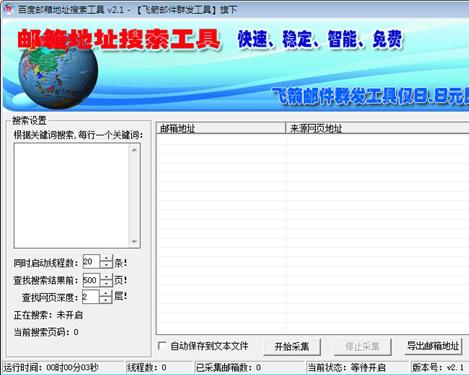Click 当前搜索页码: 0 status text
This screenshot has width=469, height=375.
point(46,332)
